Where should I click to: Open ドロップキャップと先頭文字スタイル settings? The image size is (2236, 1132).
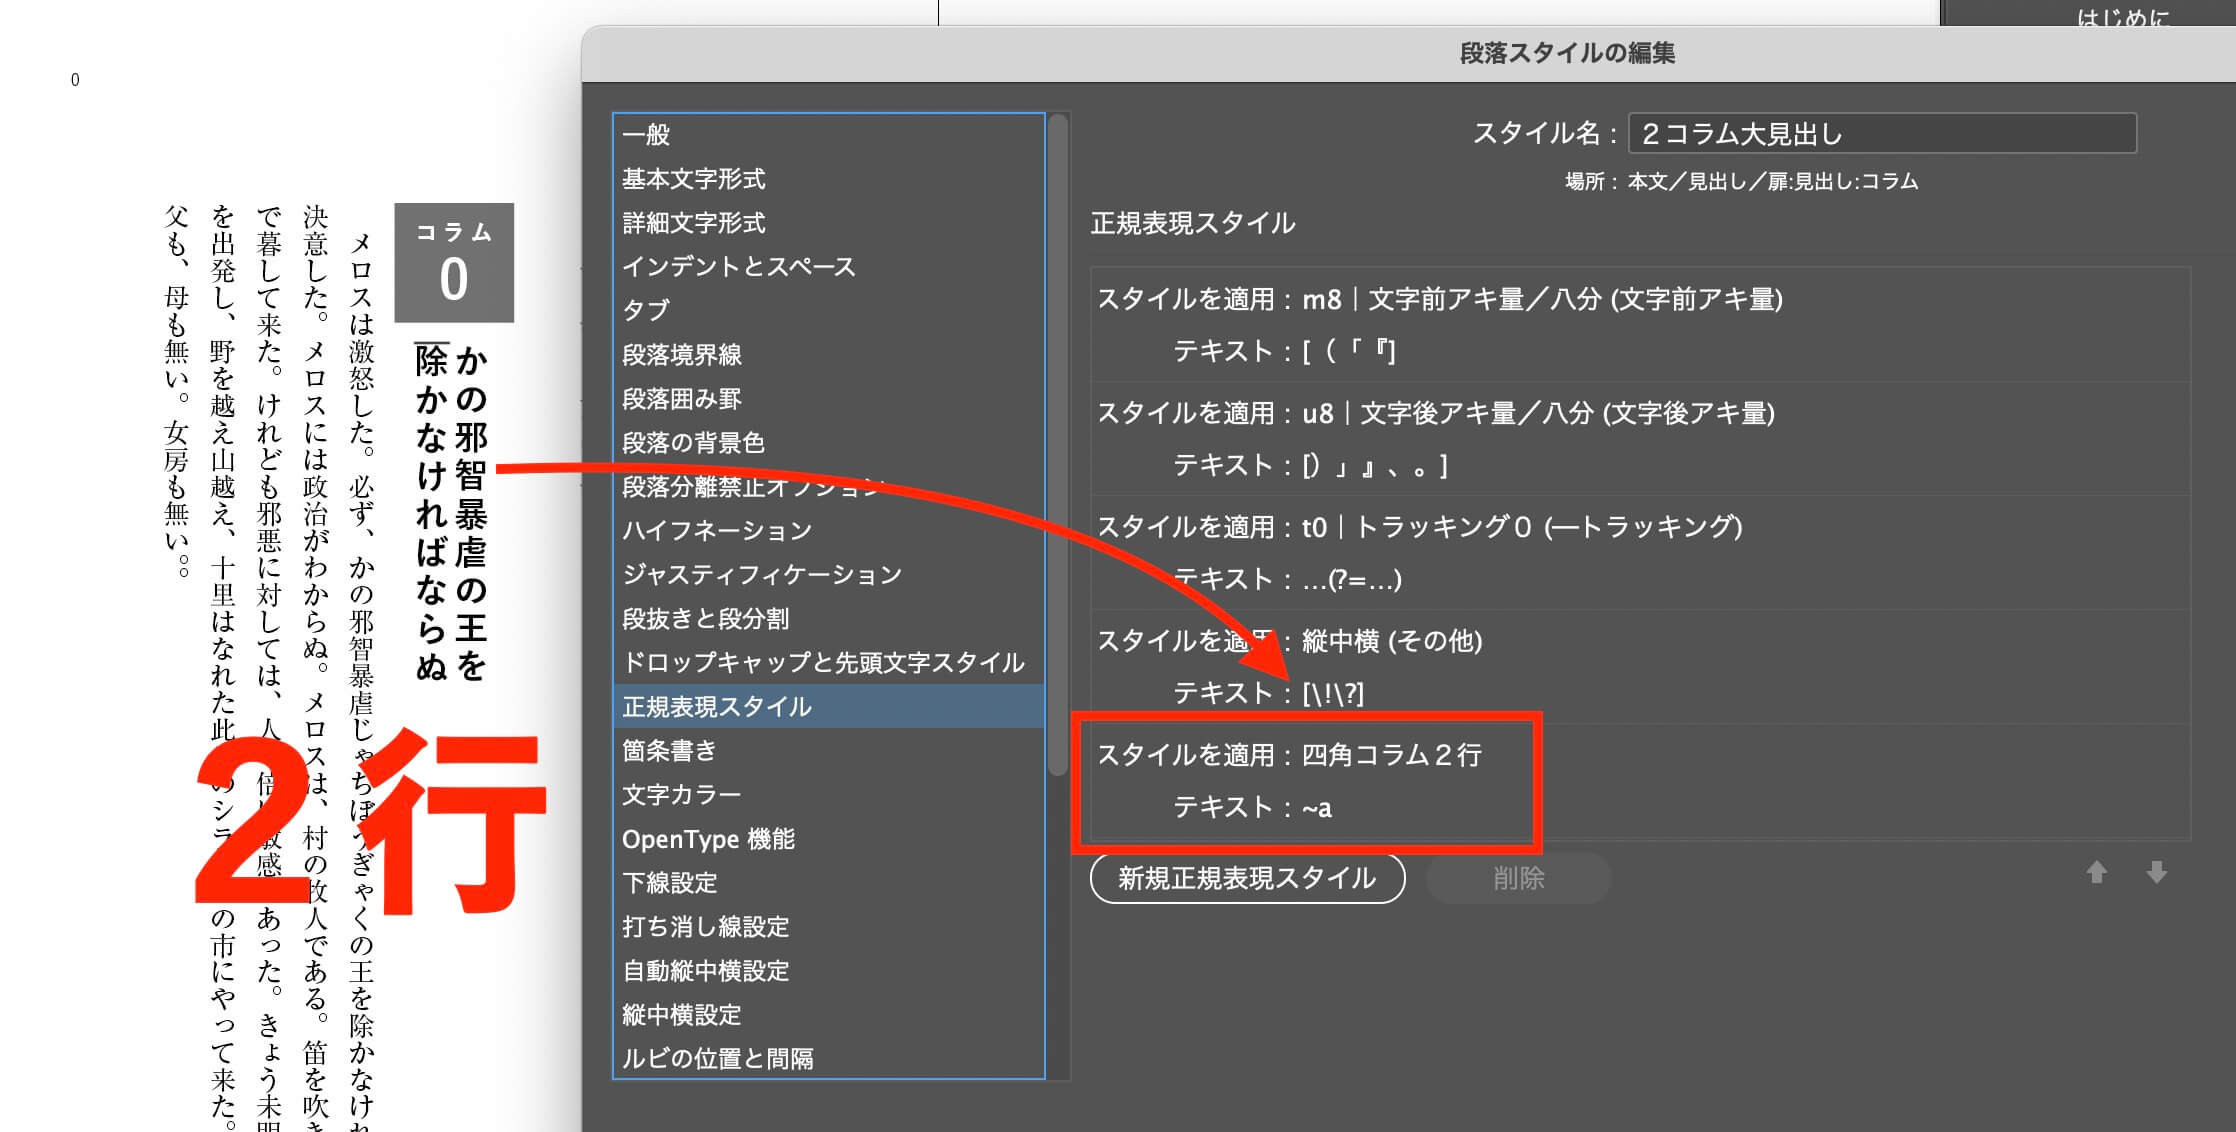[x=823, y=663]
